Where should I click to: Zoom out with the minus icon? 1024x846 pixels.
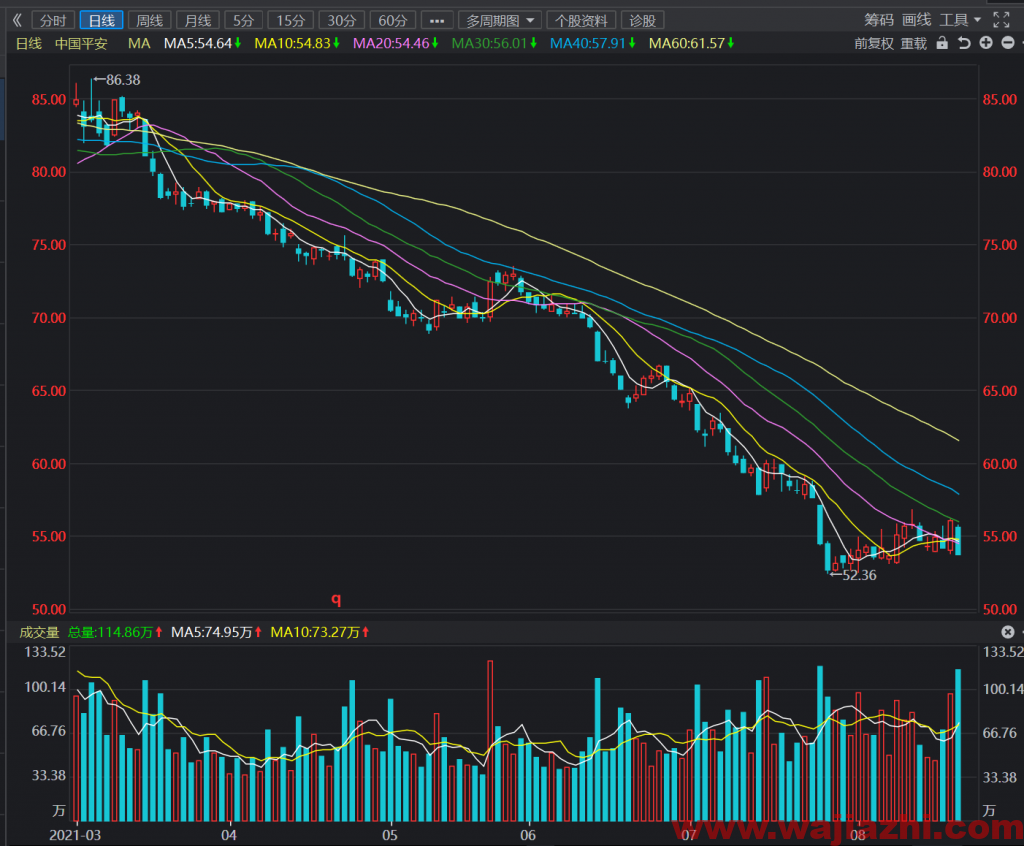point(1008,42)
